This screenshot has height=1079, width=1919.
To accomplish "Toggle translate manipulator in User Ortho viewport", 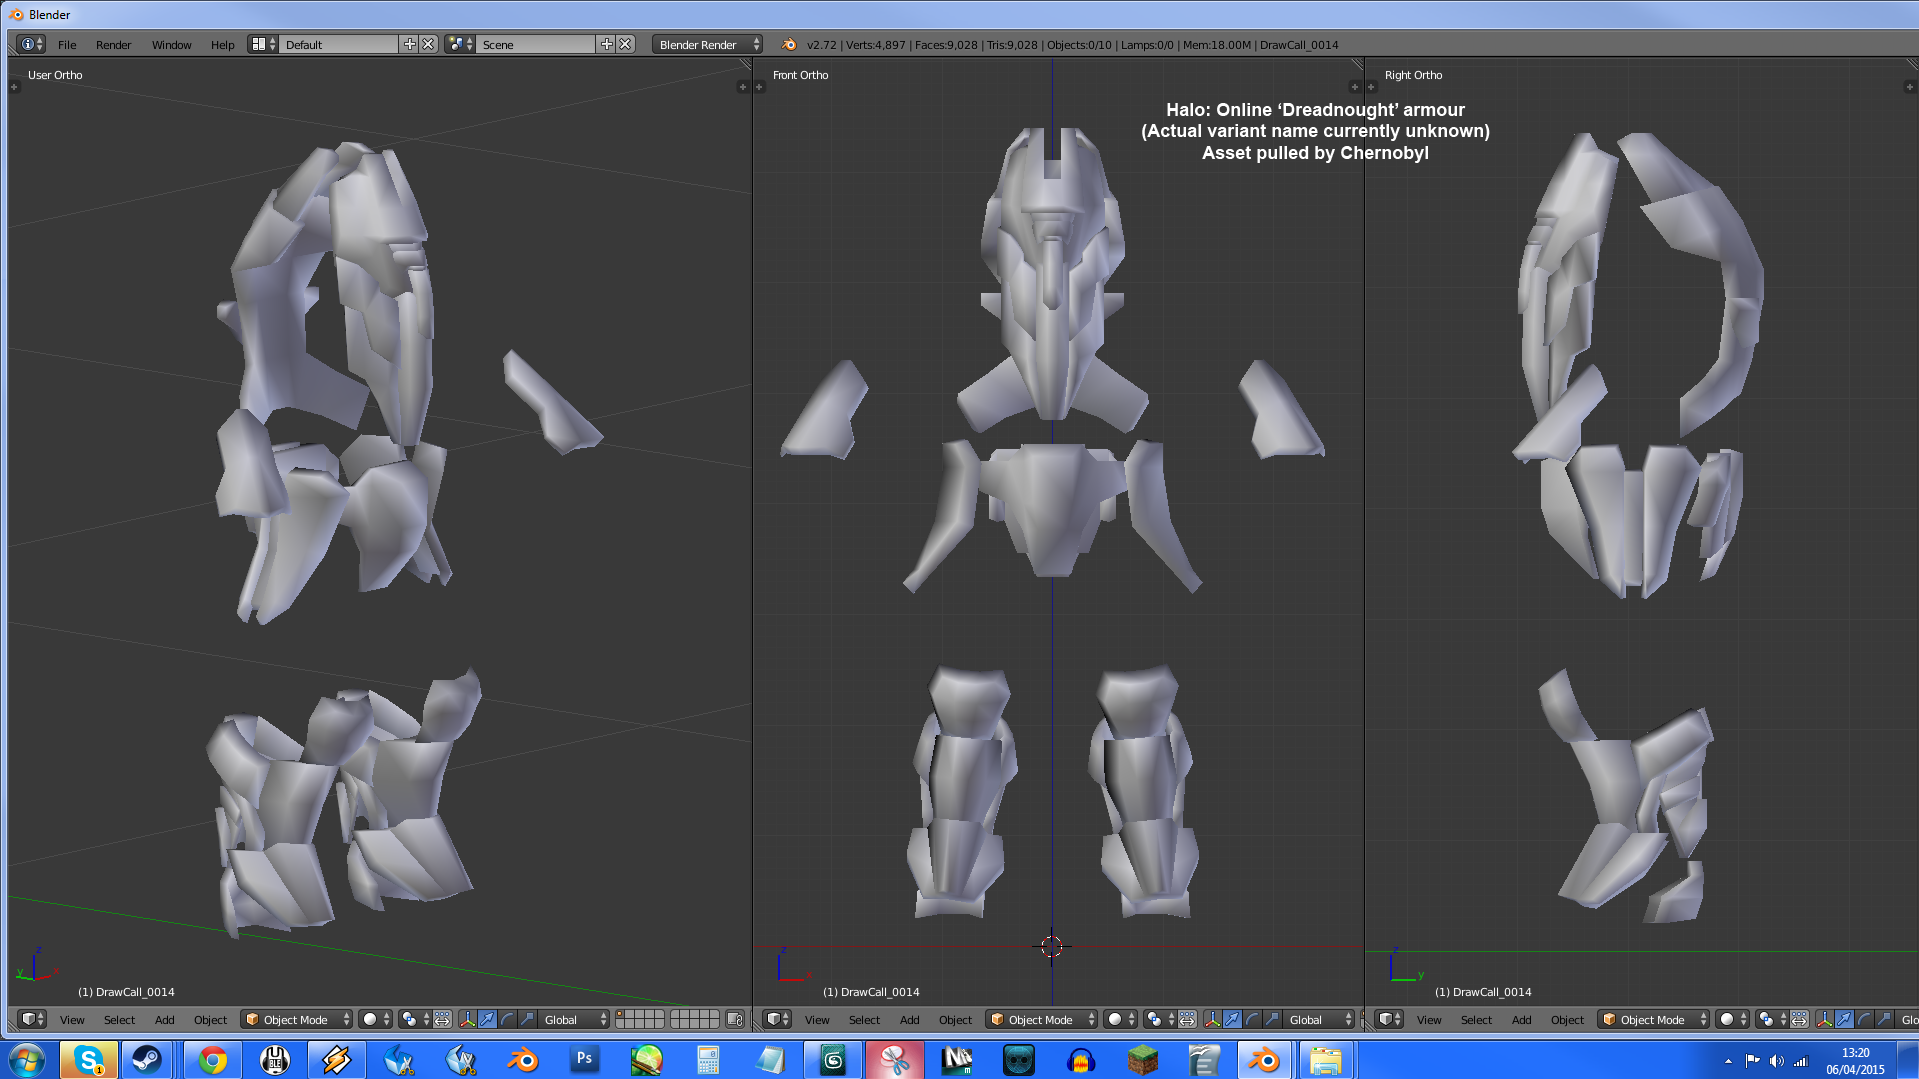I will tap(487, 1019).
